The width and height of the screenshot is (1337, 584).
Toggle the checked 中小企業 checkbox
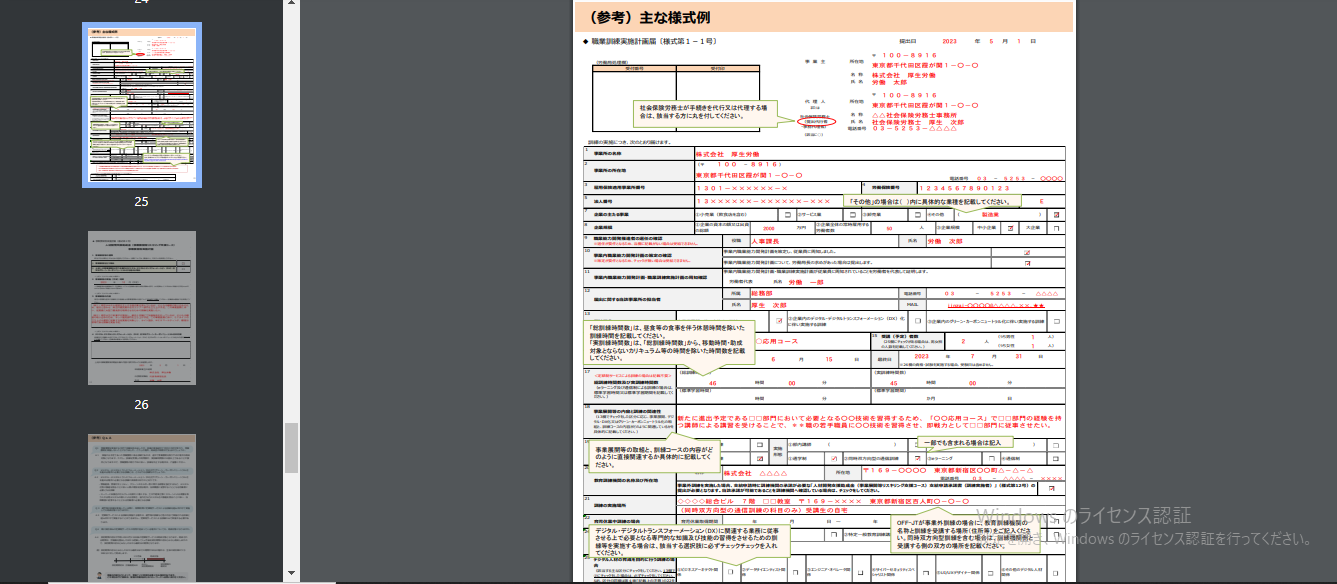click(1010, 228)
